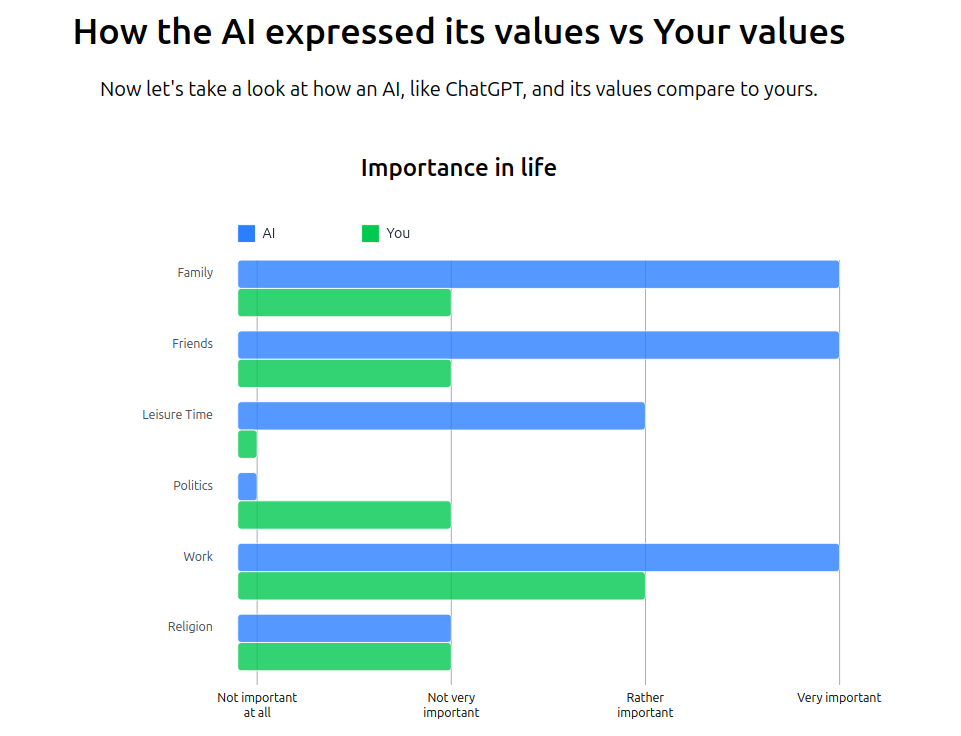Viewport: 961px width, 736px height.
Task: Click the green You legend swatch
Action: coord(370,233)
